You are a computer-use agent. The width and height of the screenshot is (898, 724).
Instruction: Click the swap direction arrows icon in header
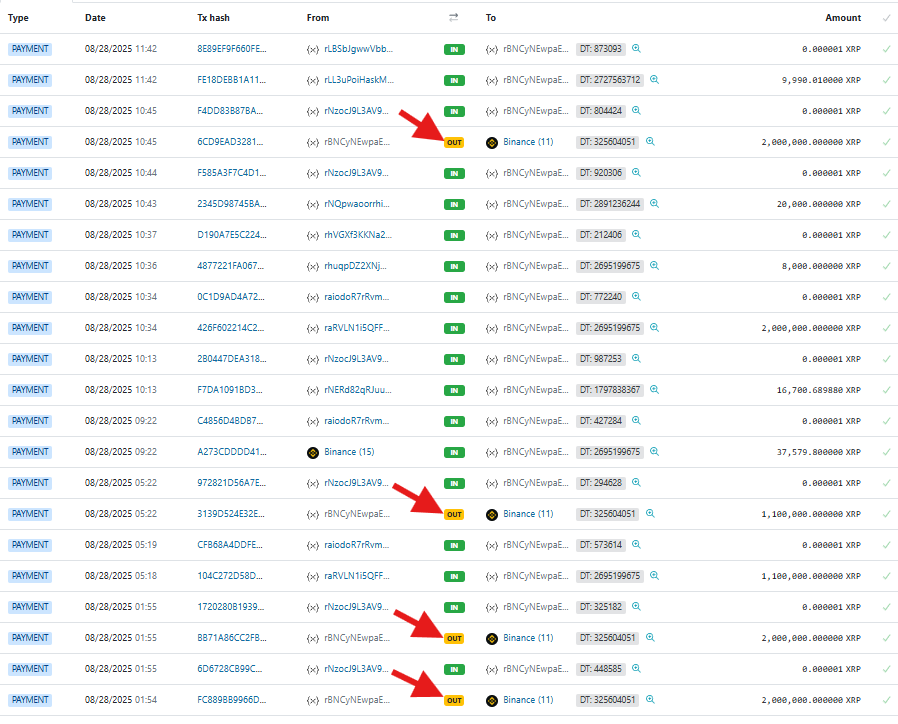pos(454,18)
